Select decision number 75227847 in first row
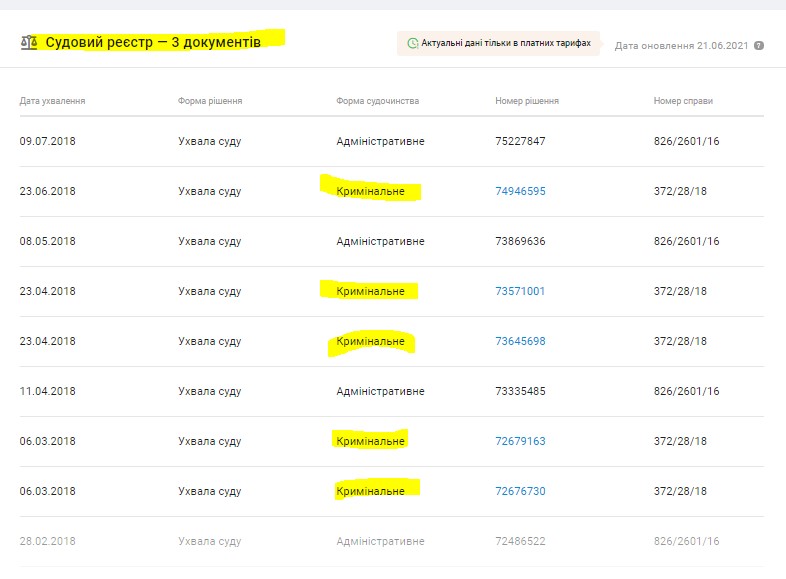 [520, 141]
